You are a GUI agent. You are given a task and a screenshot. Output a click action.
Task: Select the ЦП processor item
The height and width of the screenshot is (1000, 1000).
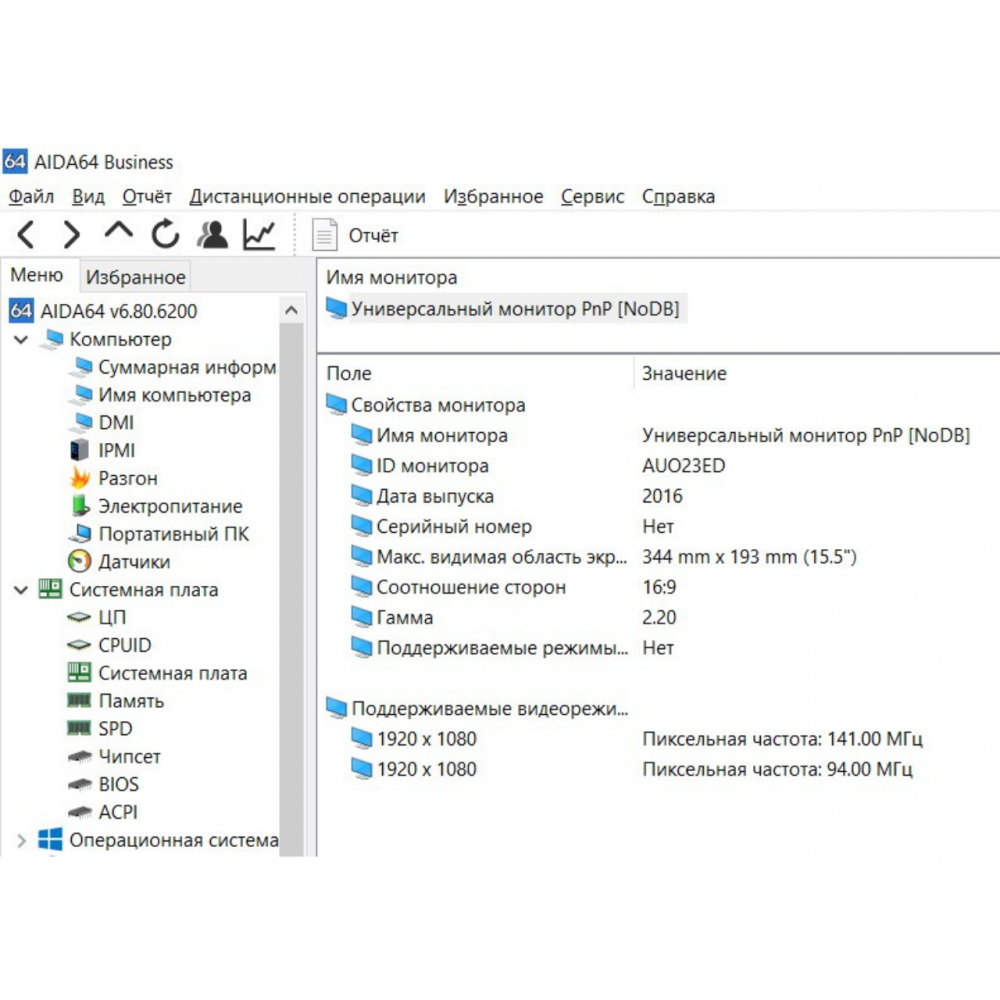pos(97,617)
